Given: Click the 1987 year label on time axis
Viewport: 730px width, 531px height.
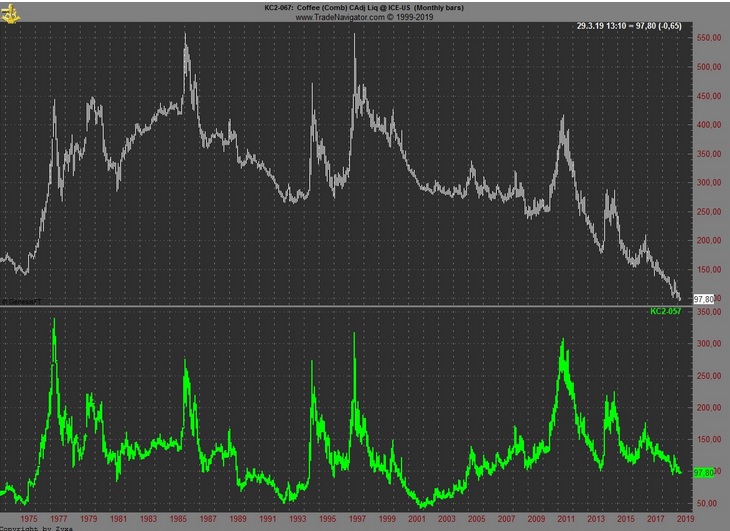Looking at the screenshot, I should click(208, 519).
